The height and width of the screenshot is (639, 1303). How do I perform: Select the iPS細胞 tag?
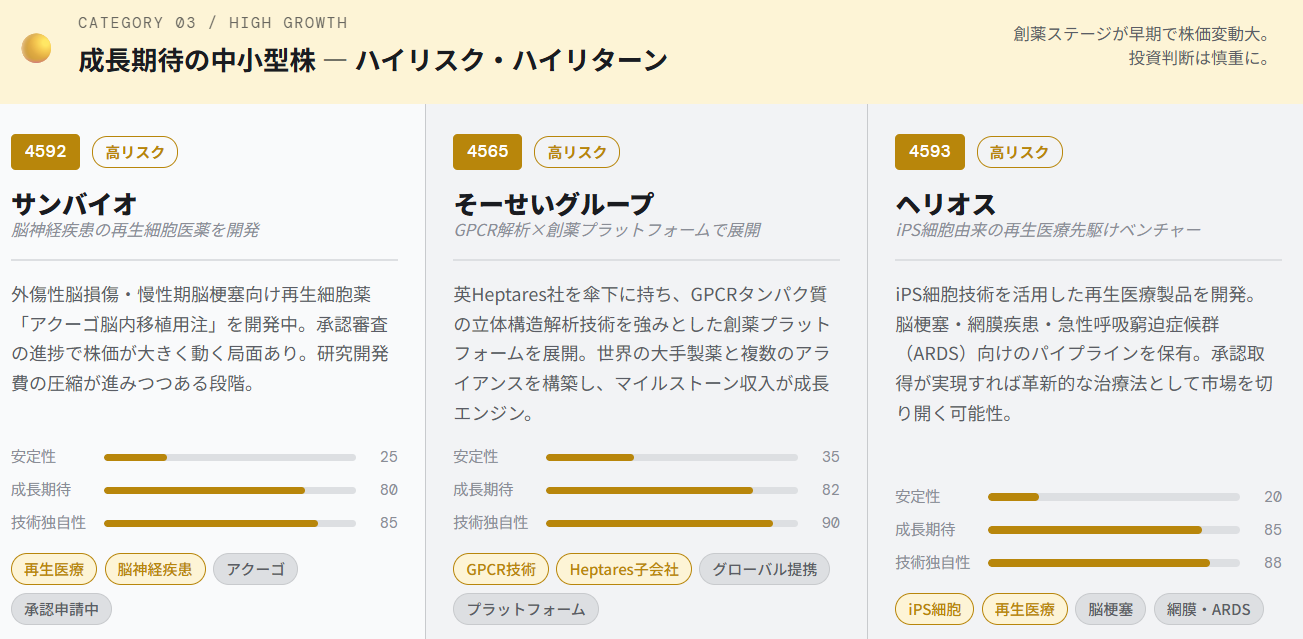[934, 609]
